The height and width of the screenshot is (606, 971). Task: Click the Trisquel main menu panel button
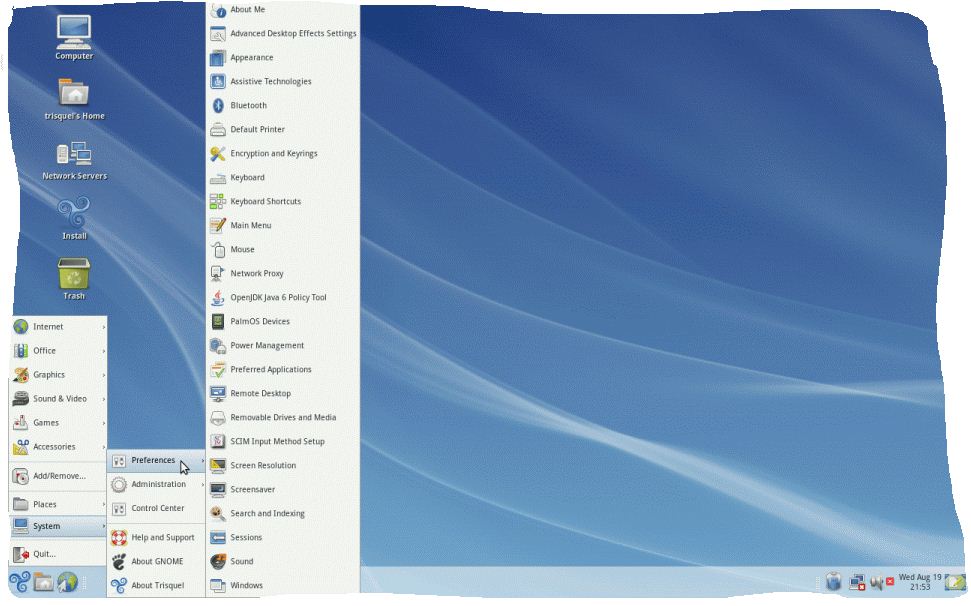20,582
